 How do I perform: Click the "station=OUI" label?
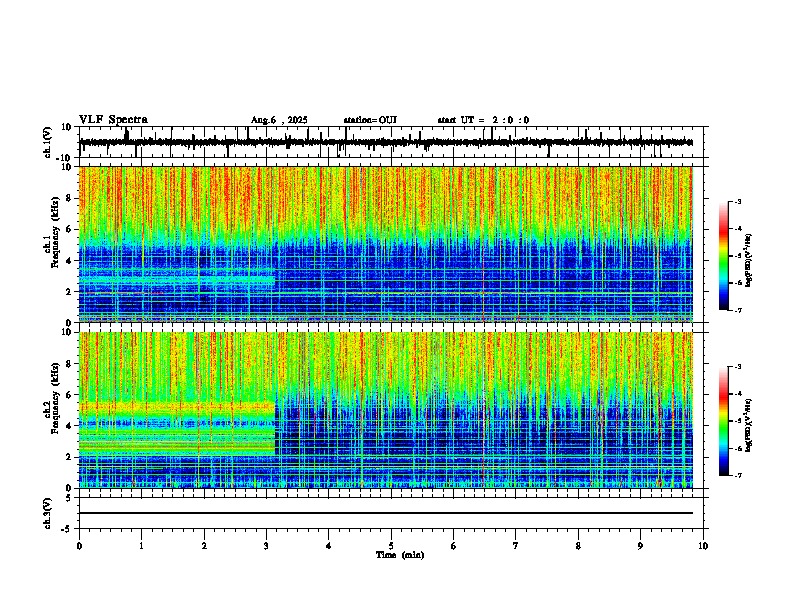(x=370, y=120)
